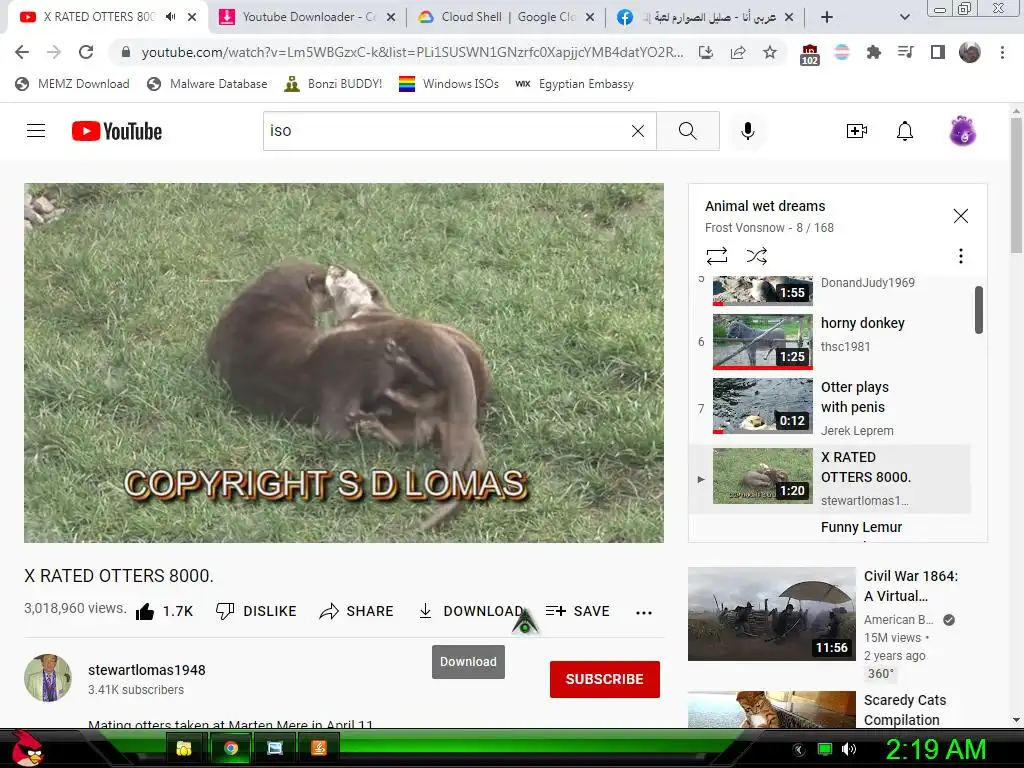This screenshot has width=1024, height=768.
Task: Click the share page icon in address bar
Action: [x=738, y=52]
